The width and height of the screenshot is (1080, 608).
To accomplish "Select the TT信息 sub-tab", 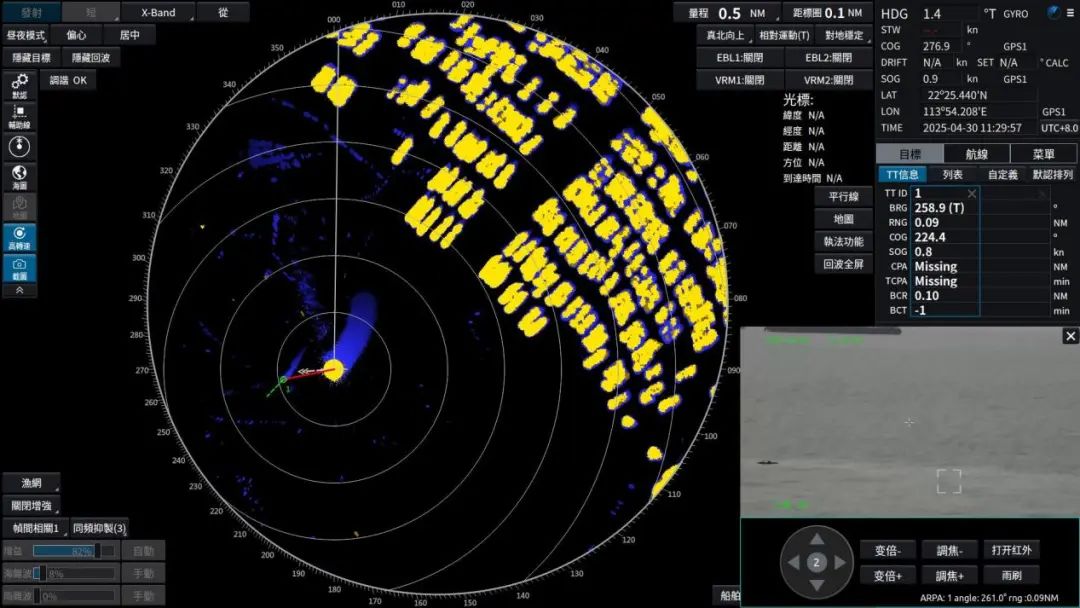I will (x=902, y=175).
